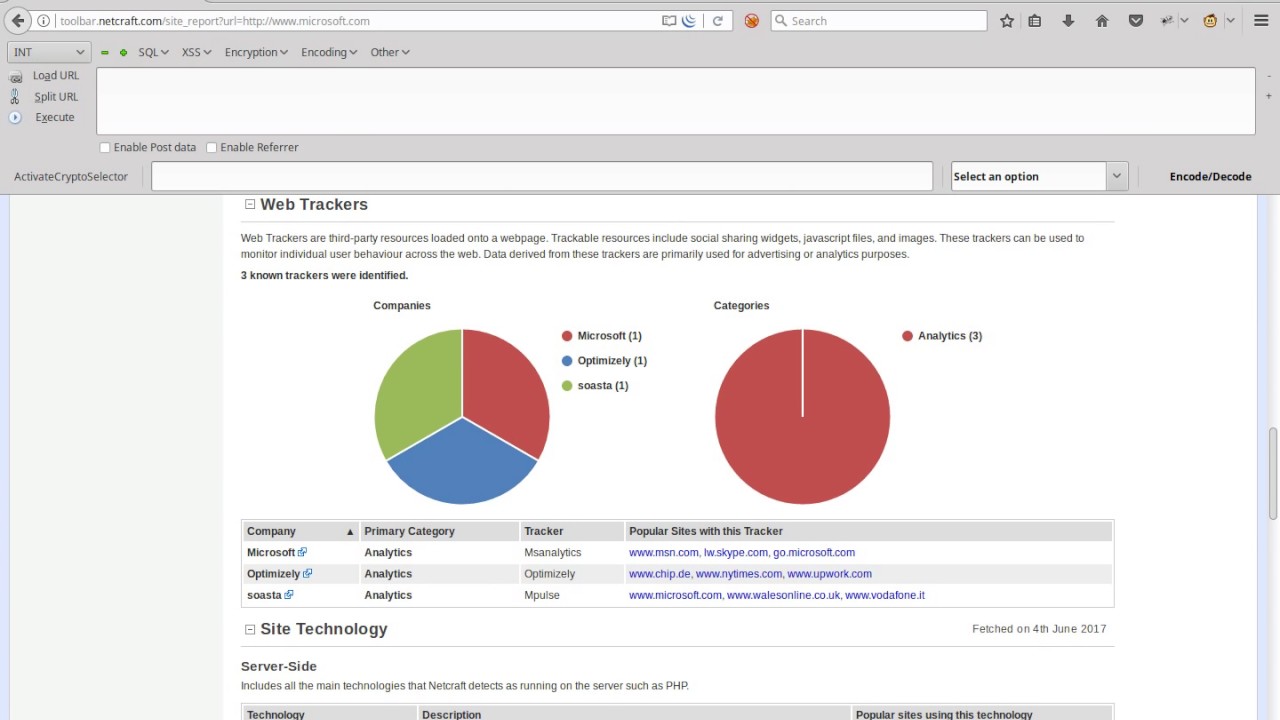
Task: Click the blue jQuery swirl icon in address bar
Action: point(690,21)
